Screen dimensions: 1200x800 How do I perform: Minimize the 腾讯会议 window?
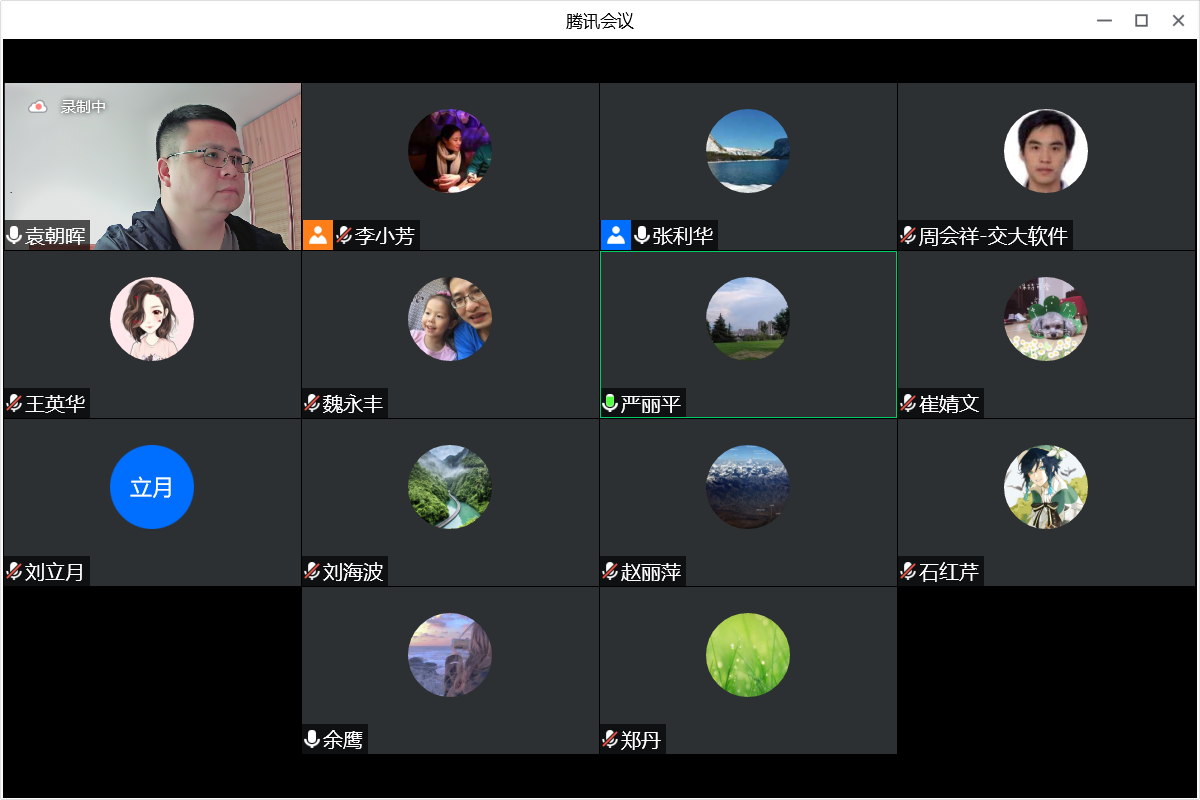point(1104,20)
